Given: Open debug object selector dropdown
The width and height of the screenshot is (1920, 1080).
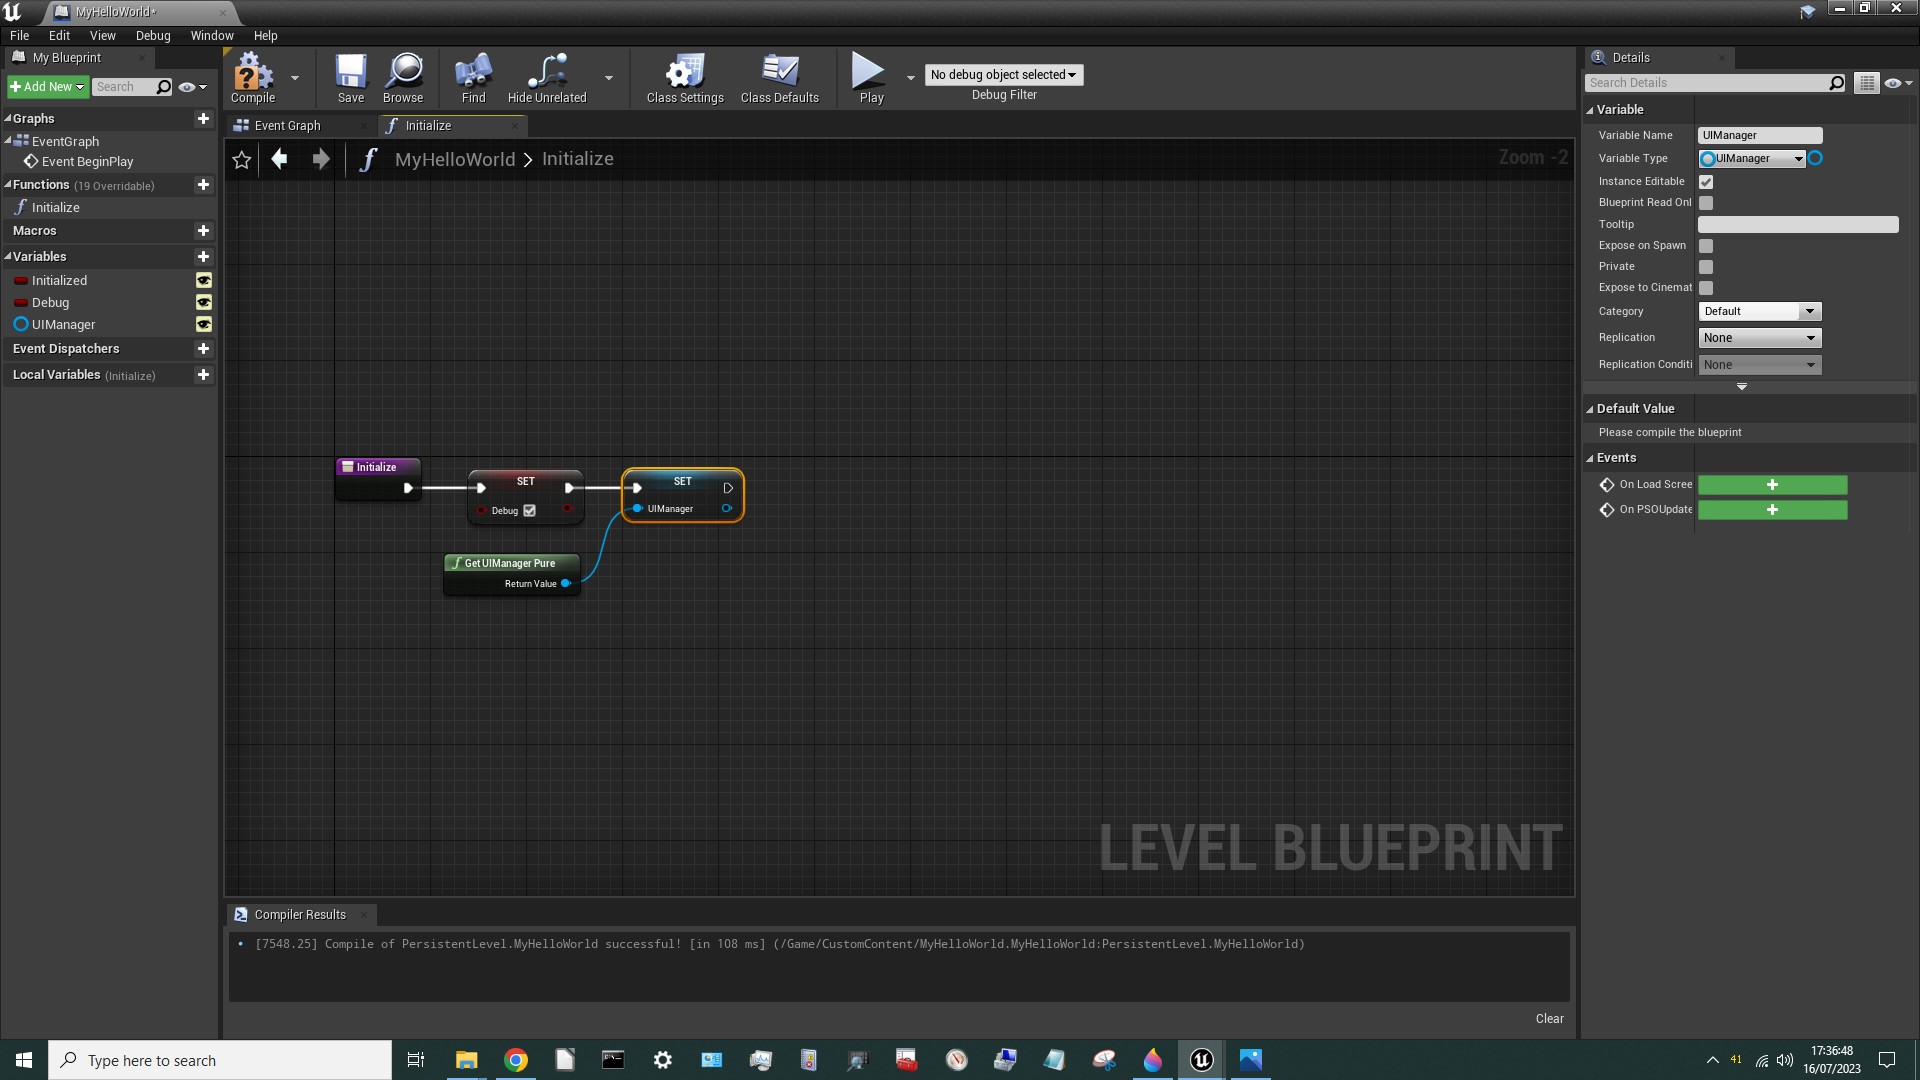Looking at the screenshot, I should point(1004,75).
